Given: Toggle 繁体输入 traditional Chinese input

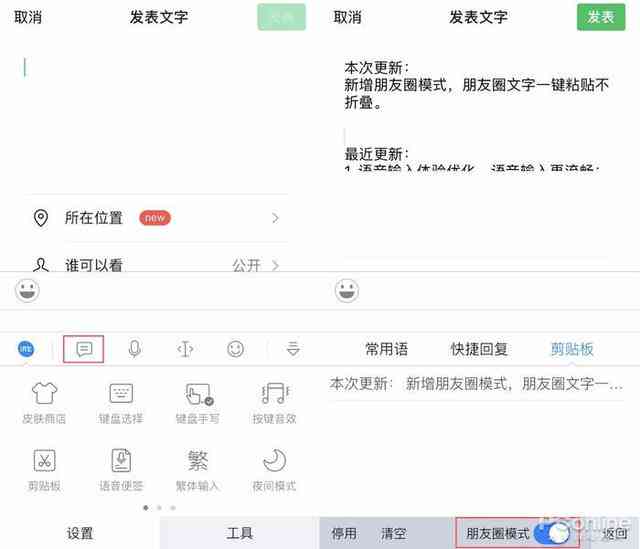Looking at the screenshot, I should 198,469.
